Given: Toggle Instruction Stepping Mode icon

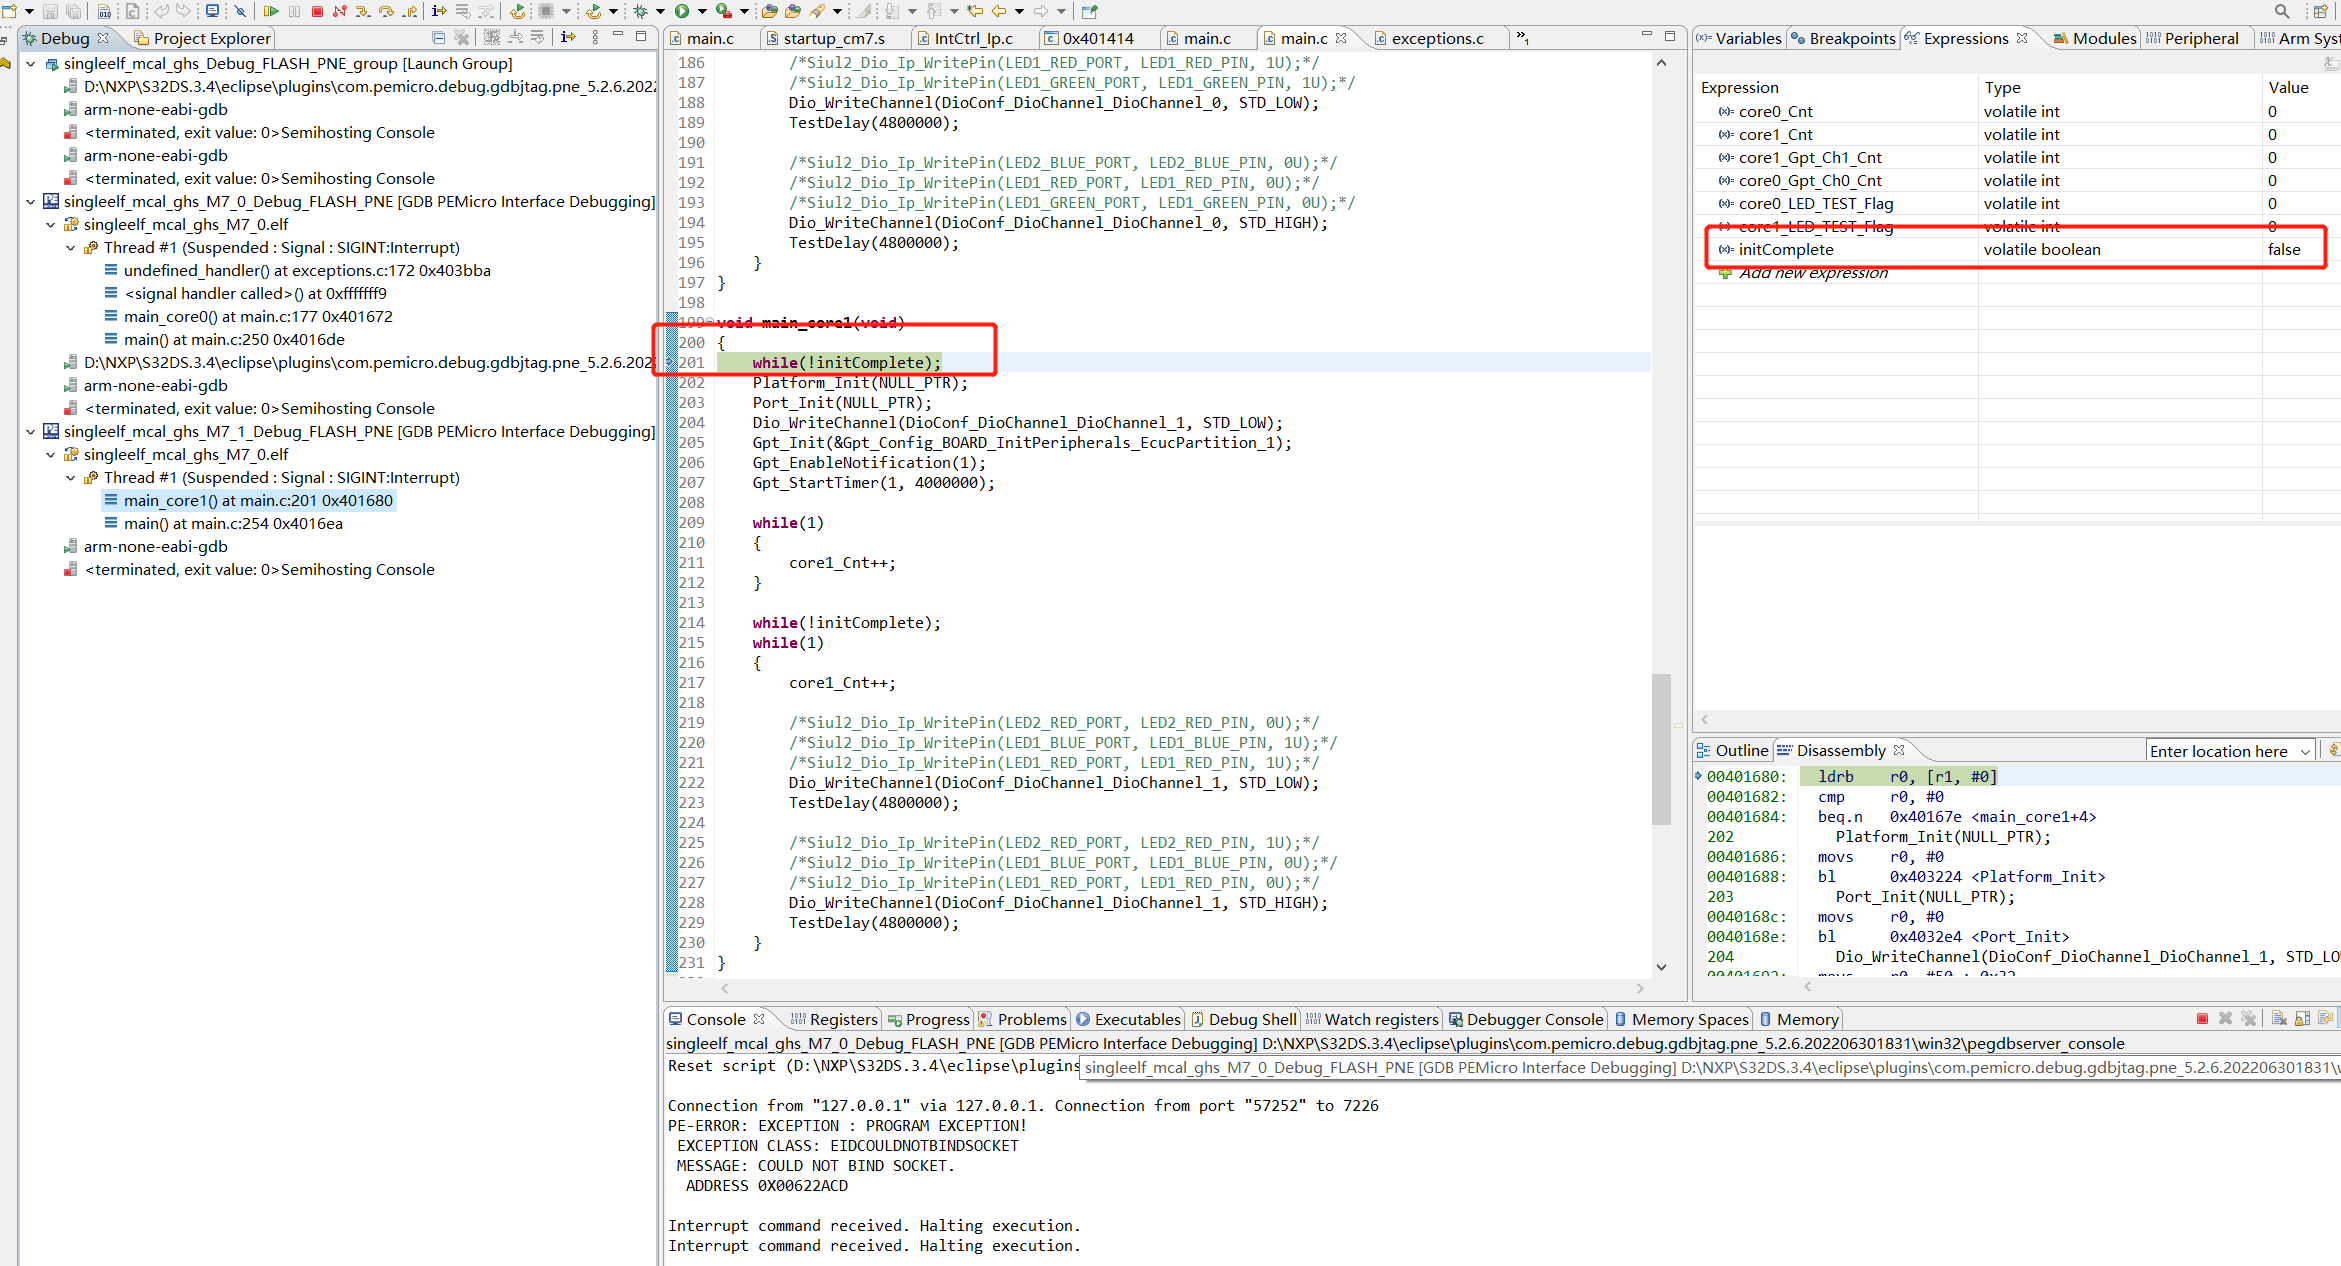Looking at the screenshot, I should 438,11.
